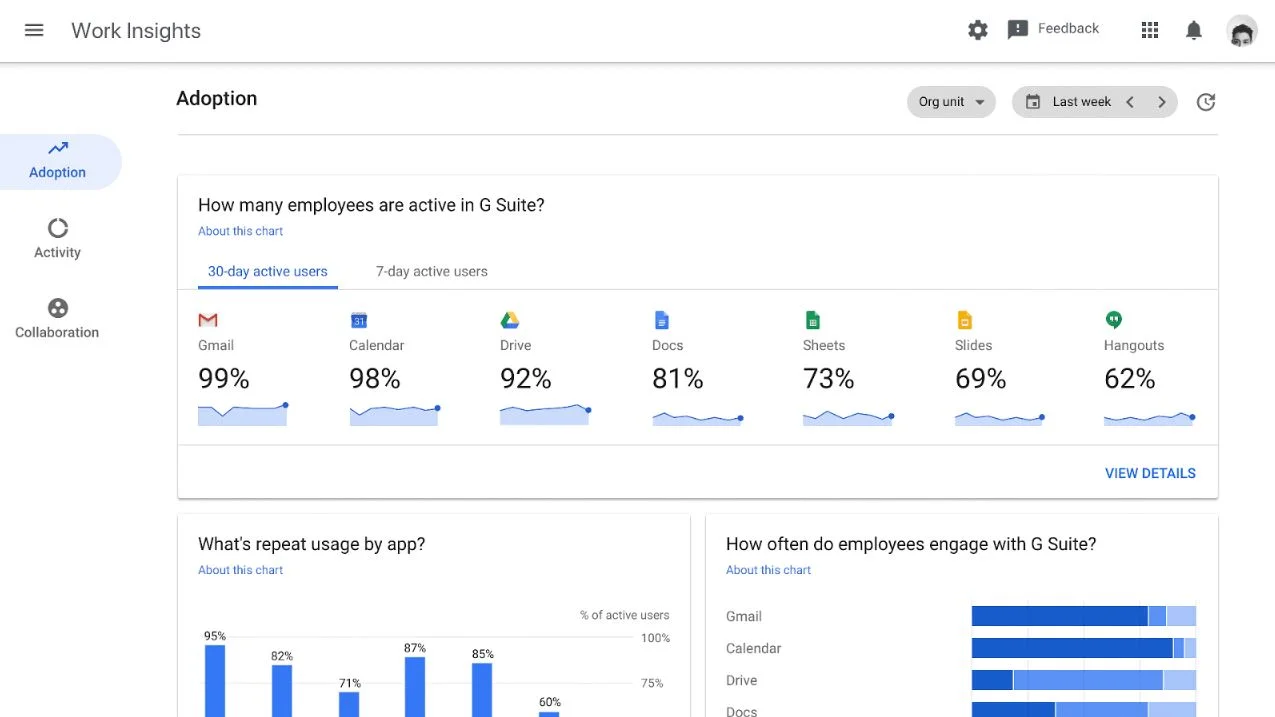Click the notifications bell icon
Viewport: 1275px width, 717px height.
1193,30
